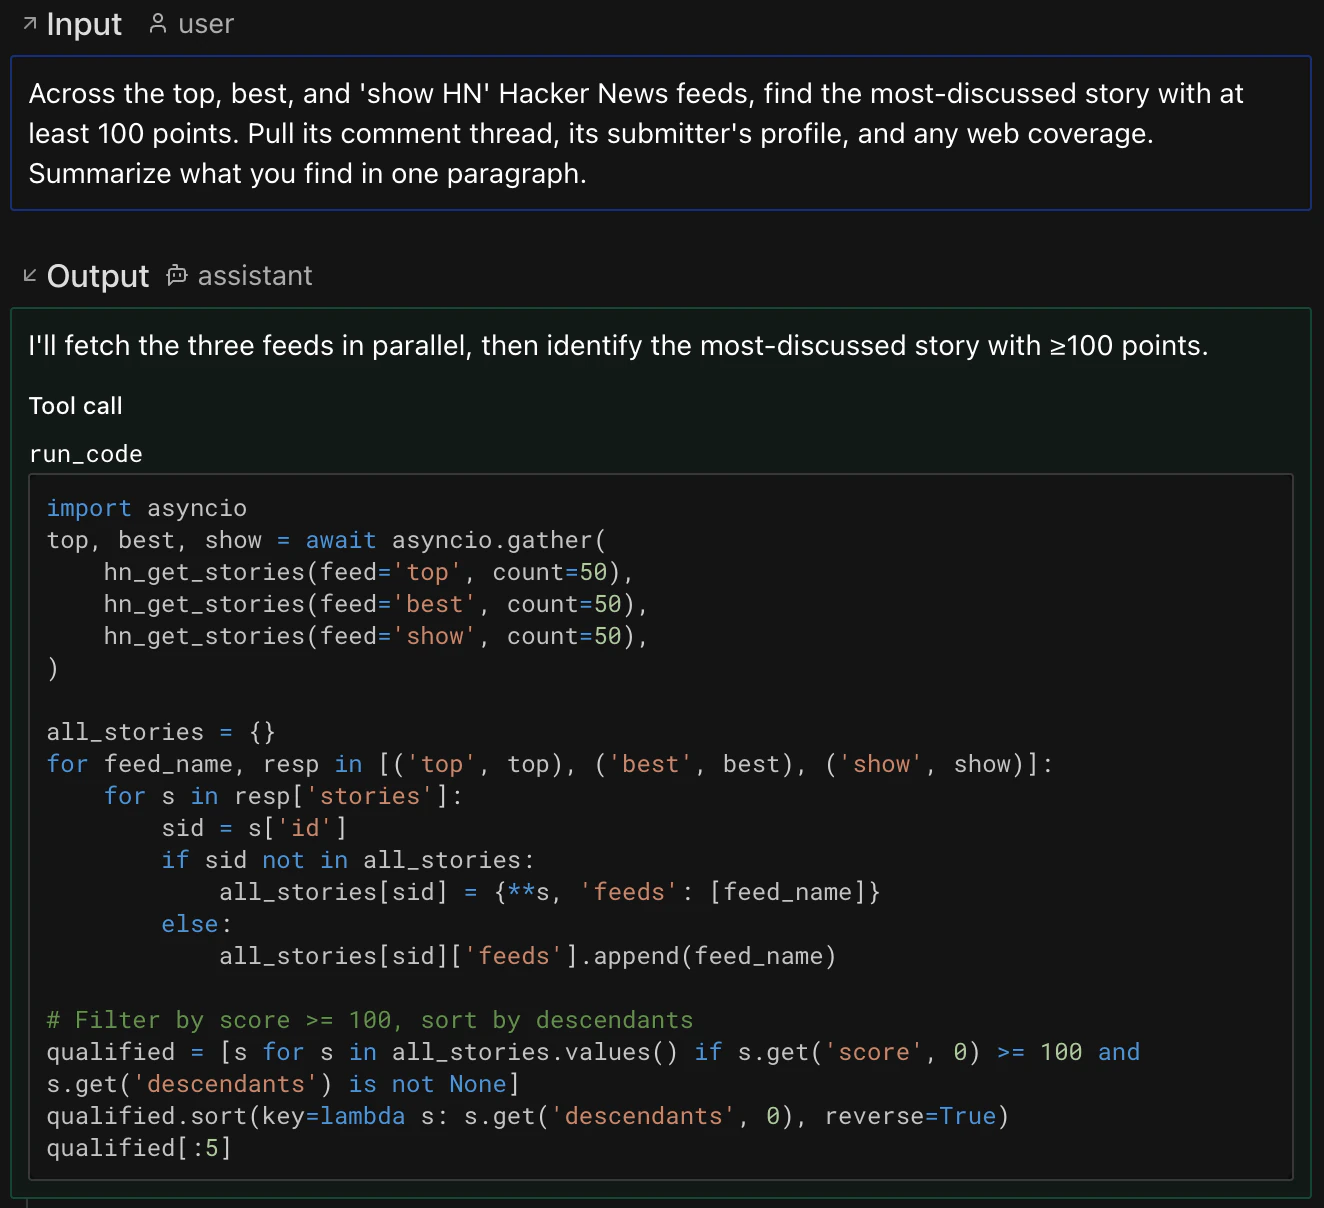Click the '# Filter by score' comment
The width and height of the screenshot is (1324, 1208).
(370, 1020)
